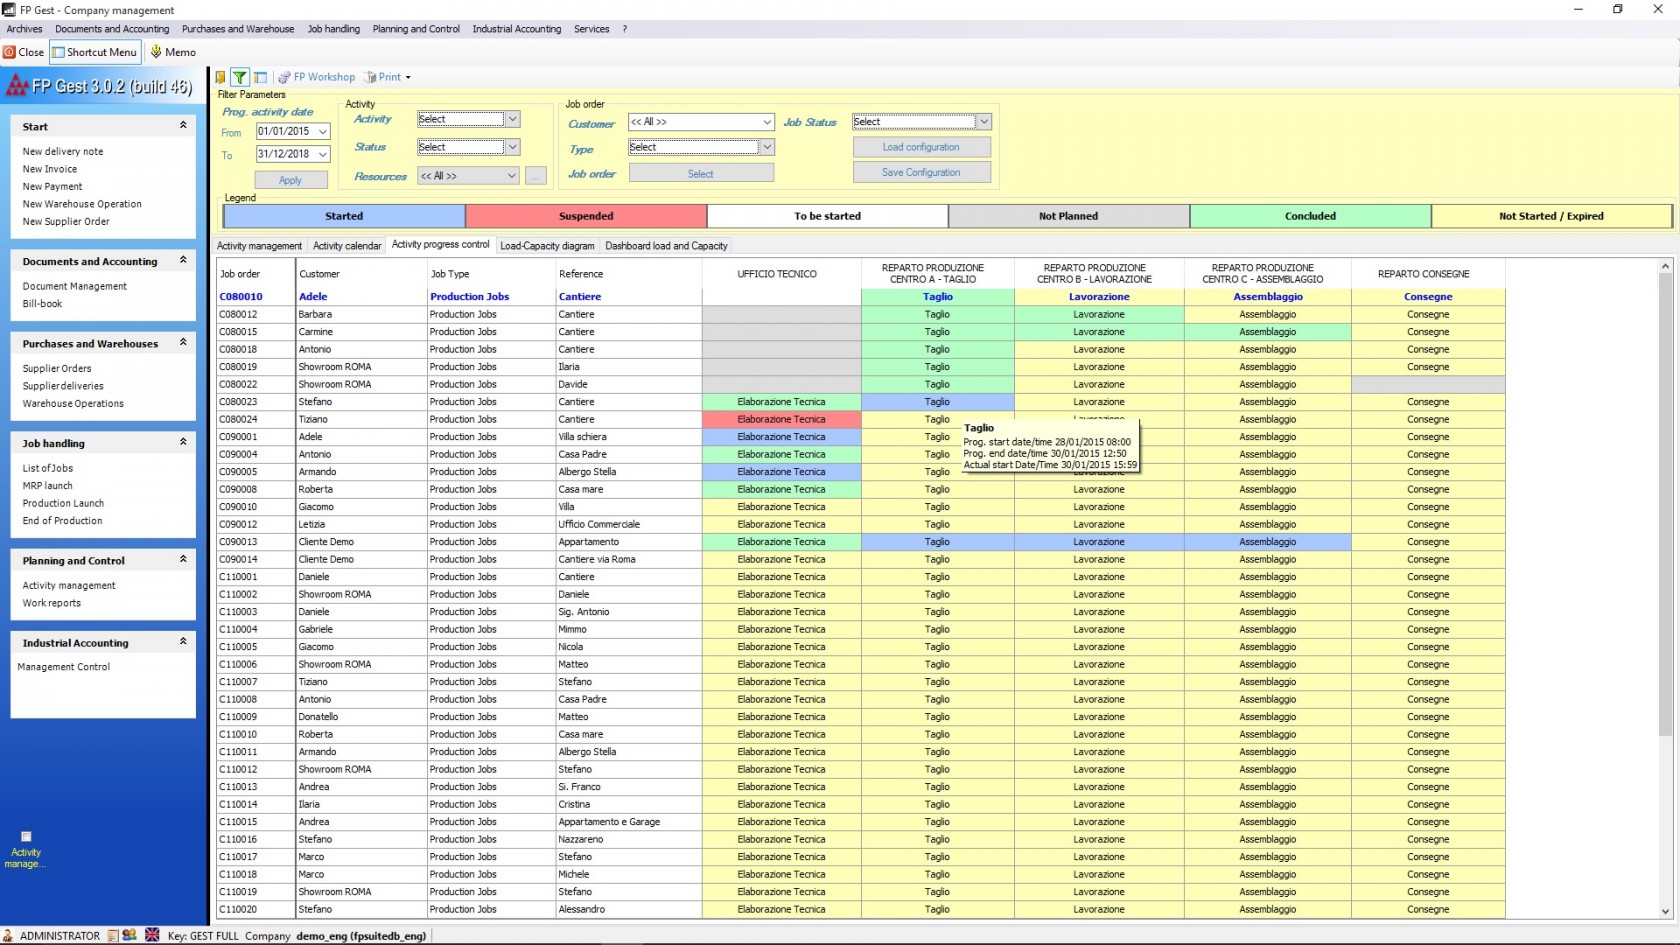Click the Job order Select button

pyautogui.click(x=701, y=174)
